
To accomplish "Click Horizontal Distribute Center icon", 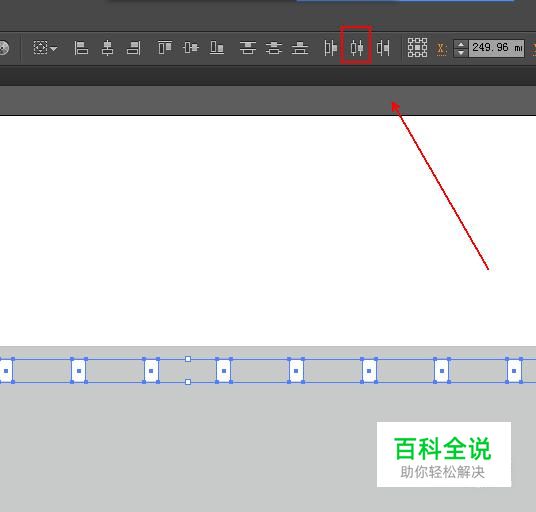I will [357, 48].
